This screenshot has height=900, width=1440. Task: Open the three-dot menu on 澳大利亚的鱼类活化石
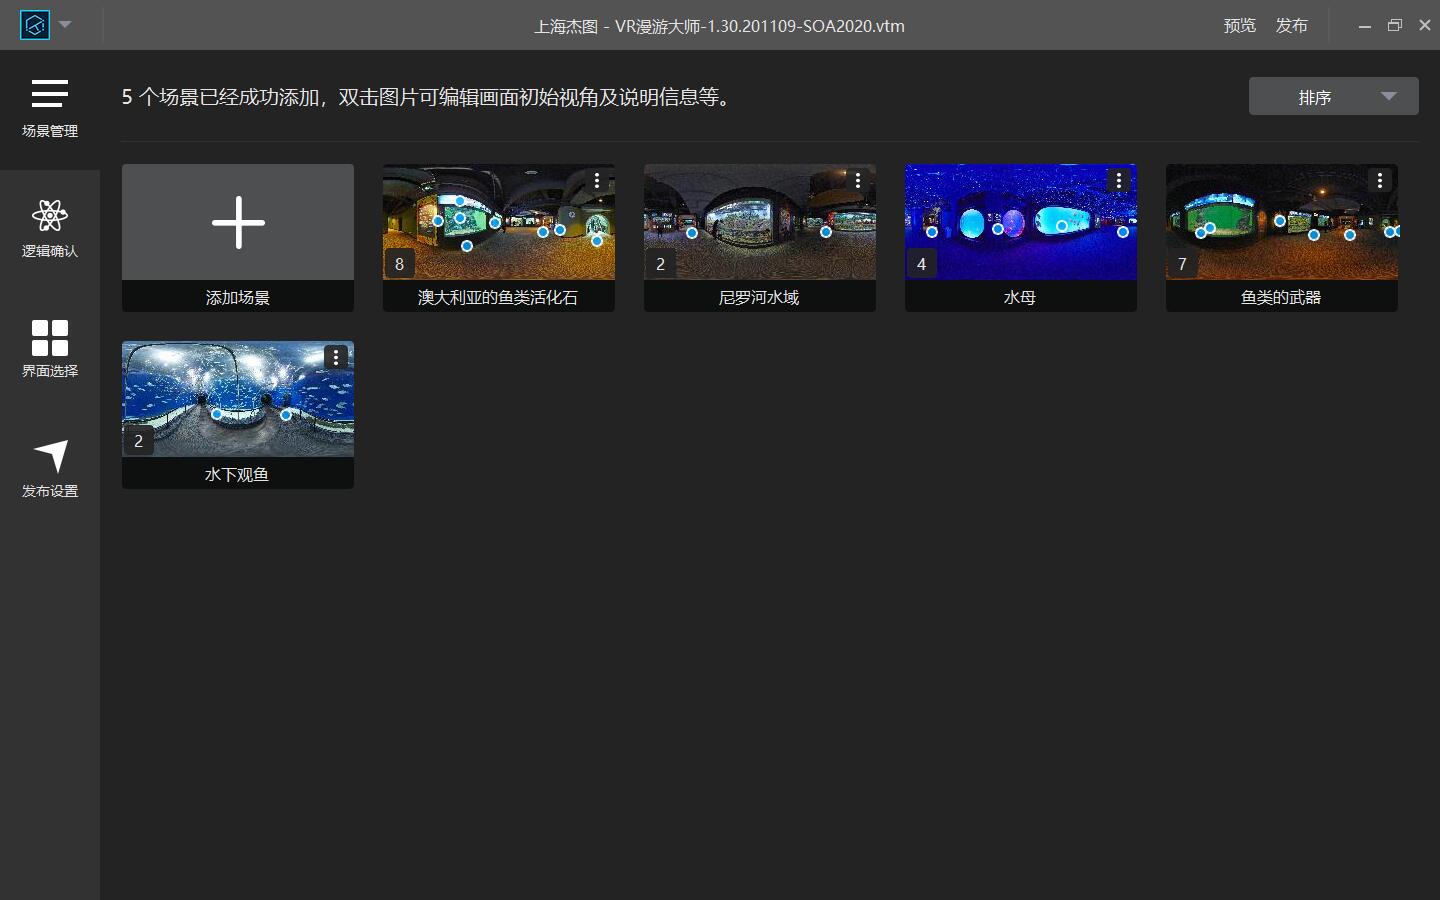597,180
